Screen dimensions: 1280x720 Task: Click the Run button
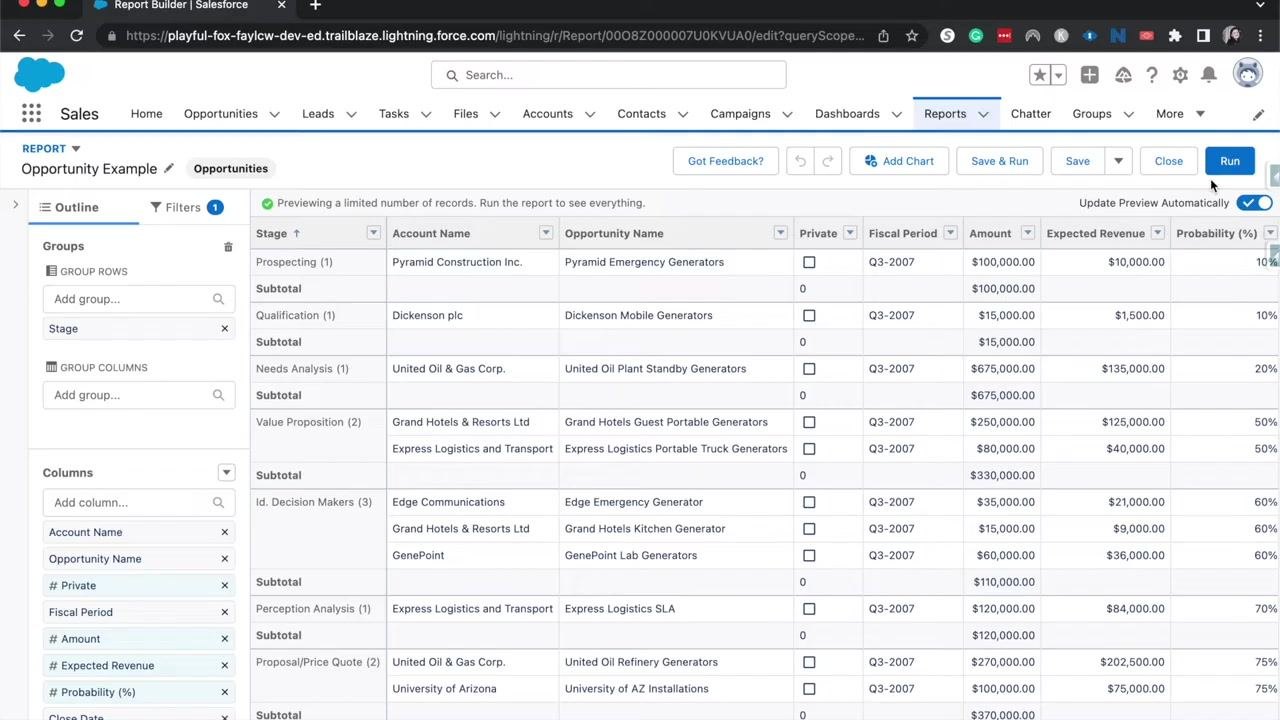[1230, 161]
